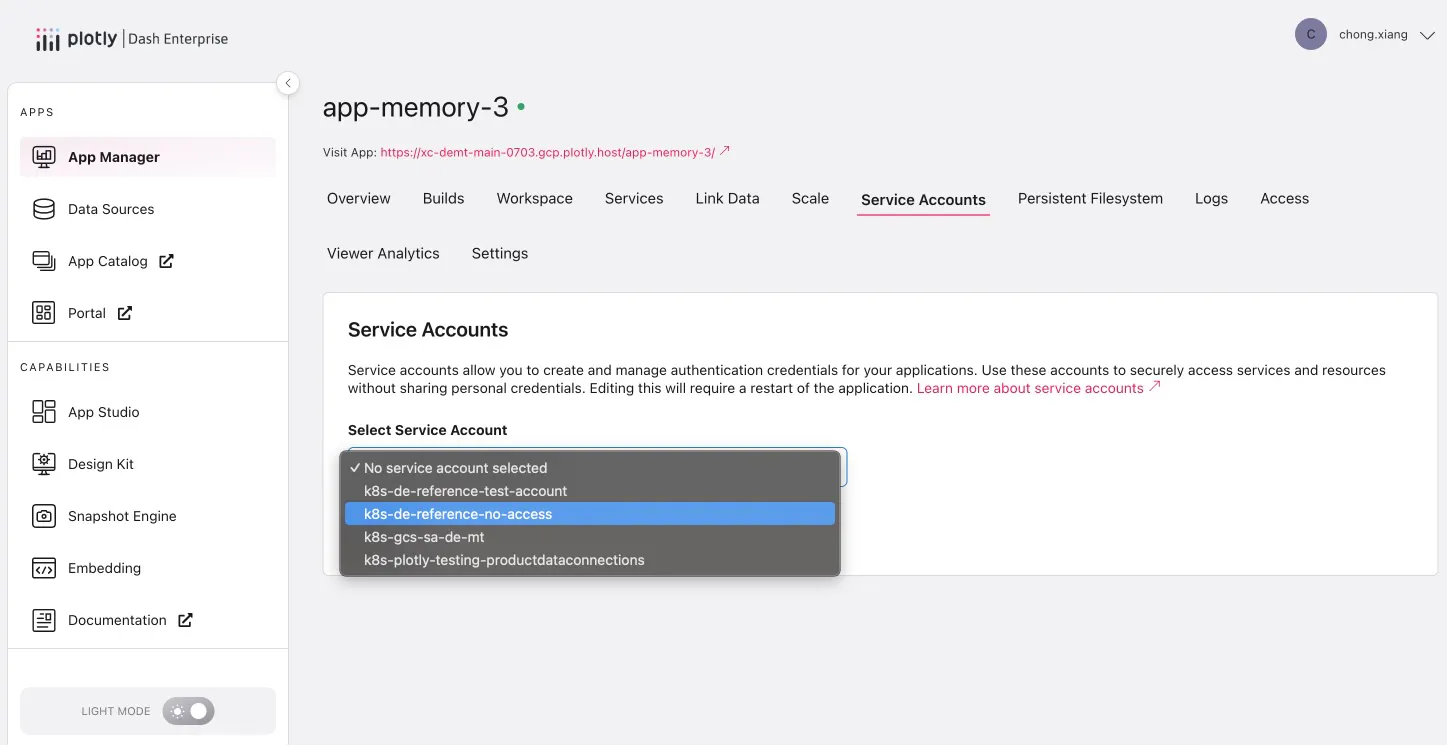Image resolution: width=1447 pixels, height=745 pixels.
Task: Select k8s-de-reference-test-account option
Action: pyautogui.click(x=590, y=491)
